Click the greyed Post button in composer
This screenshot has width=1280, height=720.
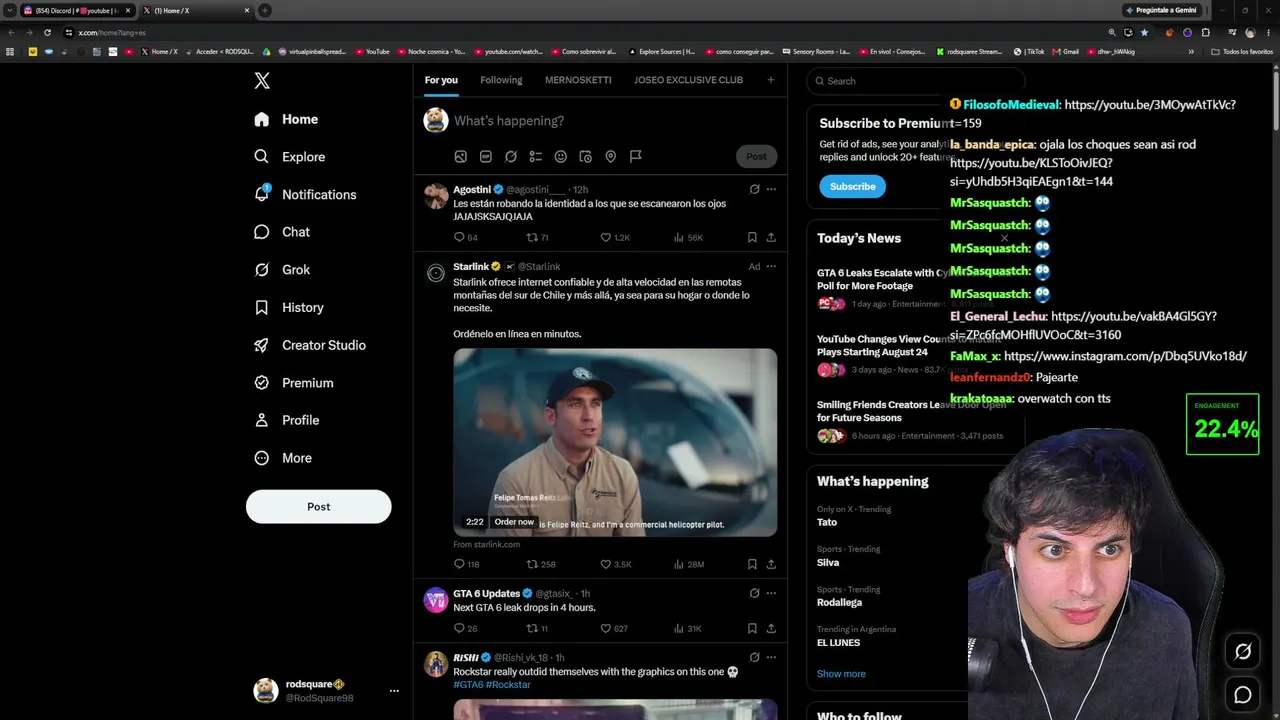756,156
